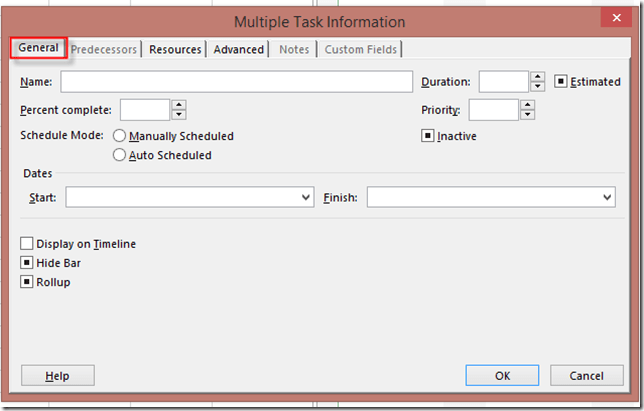This screenshot has height=411, width=644.
Task: Open the Advanced tab
Action: pyautogui.click(x=239, y=49)
